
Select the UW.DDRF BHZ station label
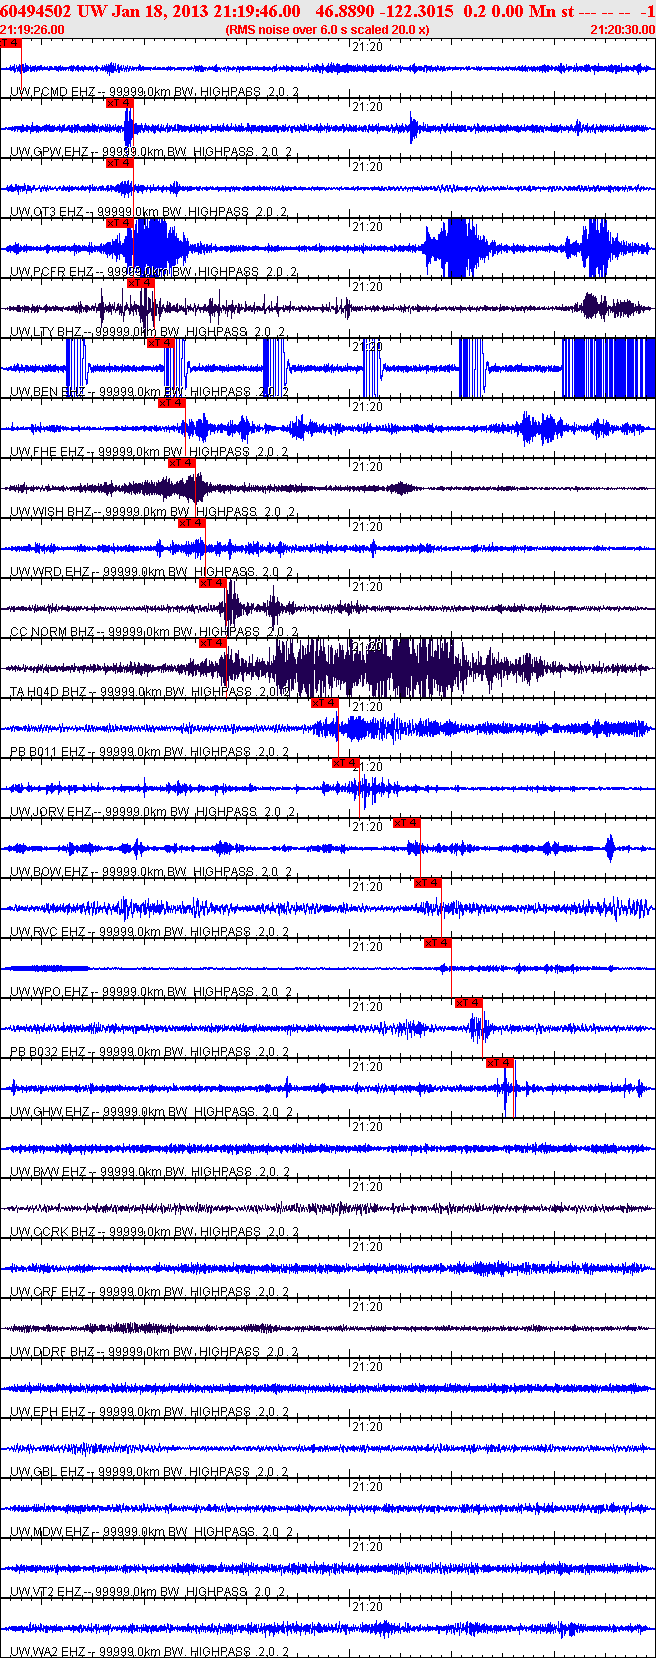point(52,1352)
